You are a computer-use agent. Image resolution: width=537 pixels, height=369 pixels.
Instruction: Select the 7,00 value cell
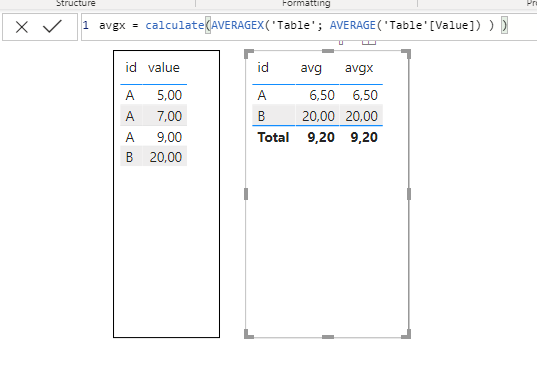pos(169,116)
